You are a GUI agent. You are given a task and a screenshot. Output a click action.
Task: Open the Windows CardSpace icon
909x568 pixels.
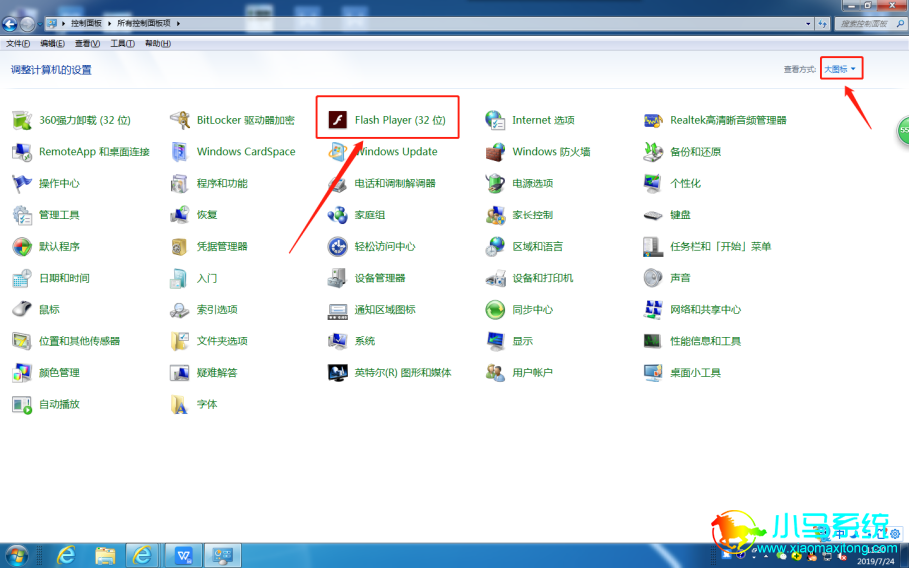[x=180, y=152]
